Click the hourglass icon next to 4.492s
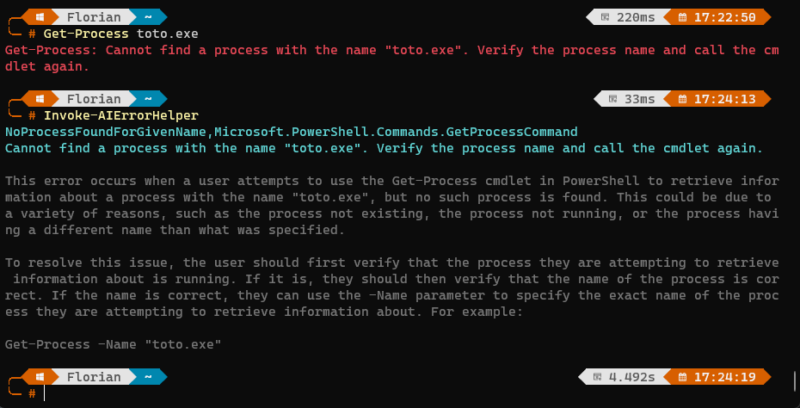The height and width of the screenshot is (408, 800). pos(596,377)
